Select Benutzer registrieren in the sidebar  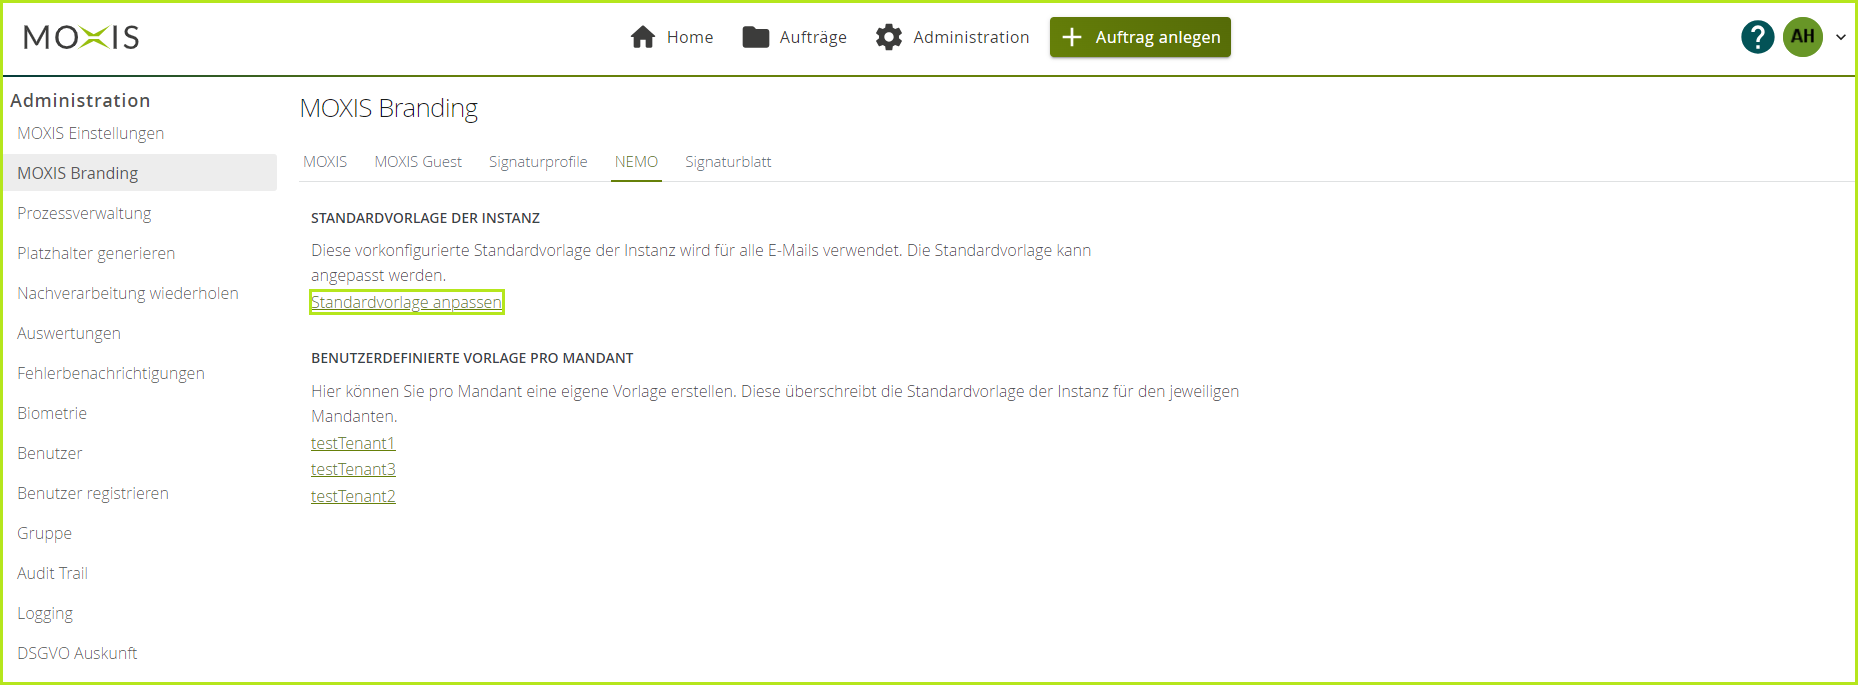click(x=93, y=493)
